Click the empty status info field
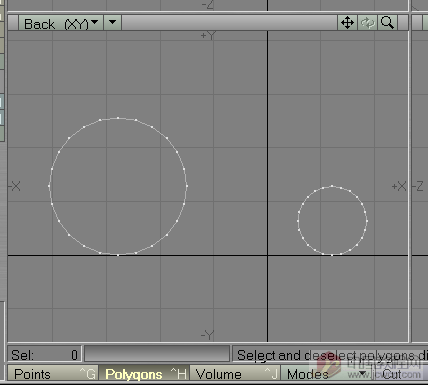The image size is (428, 385). (157, 354)
